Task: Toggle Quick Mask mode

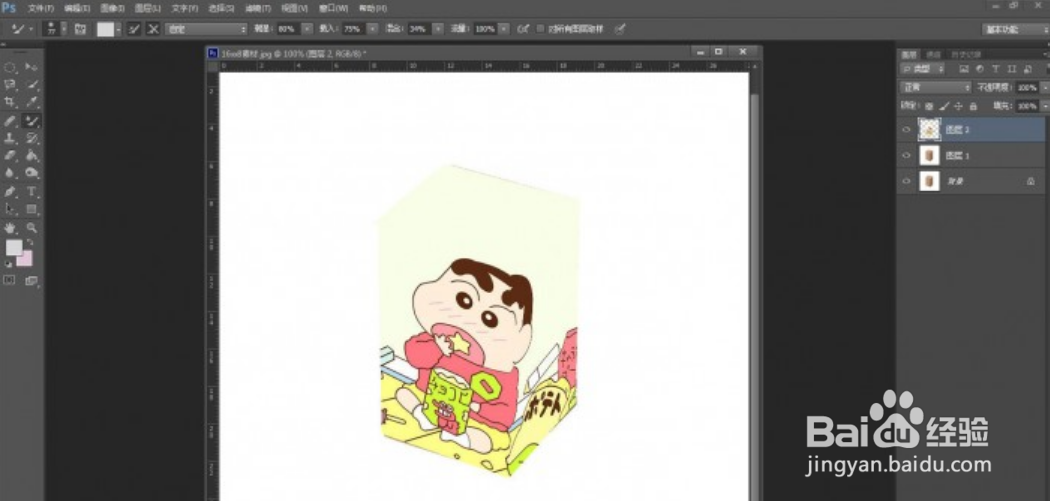Action: [x=9, y=281]
